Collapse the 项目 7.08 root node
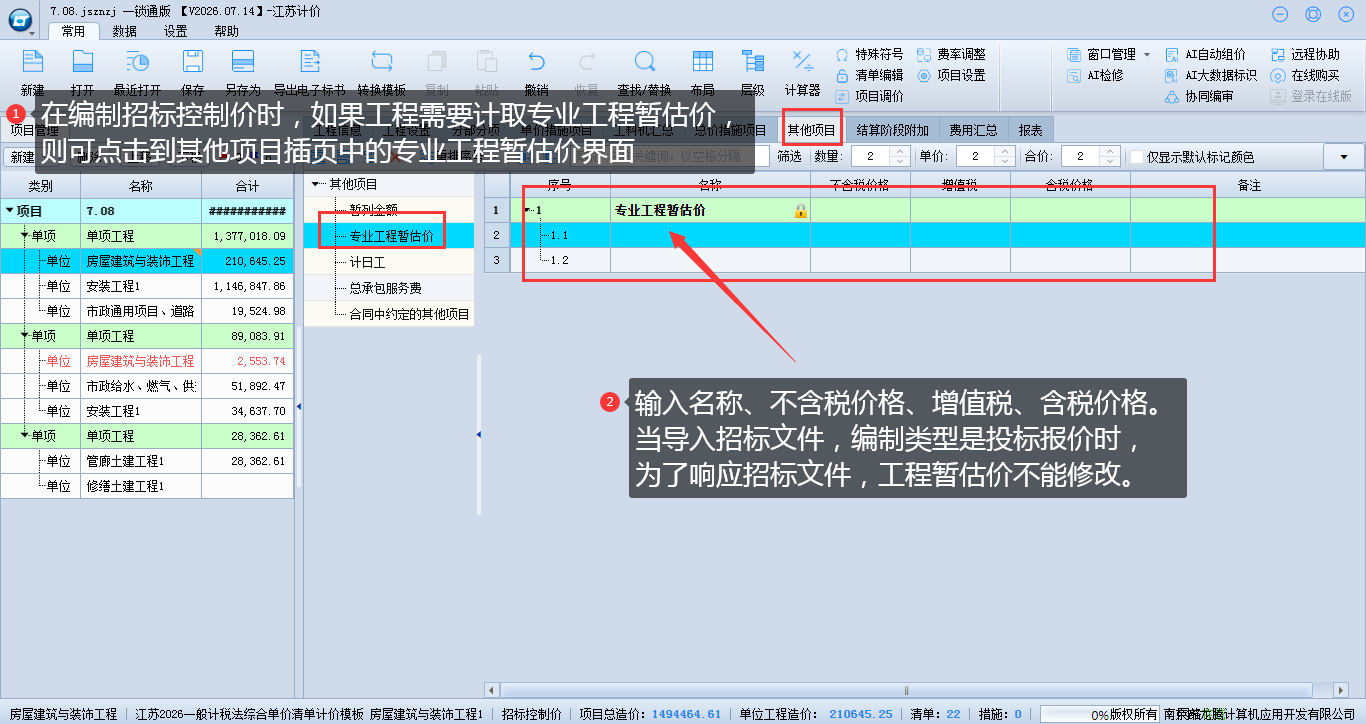Screen dimensions: 1366x724 (10, 211)
